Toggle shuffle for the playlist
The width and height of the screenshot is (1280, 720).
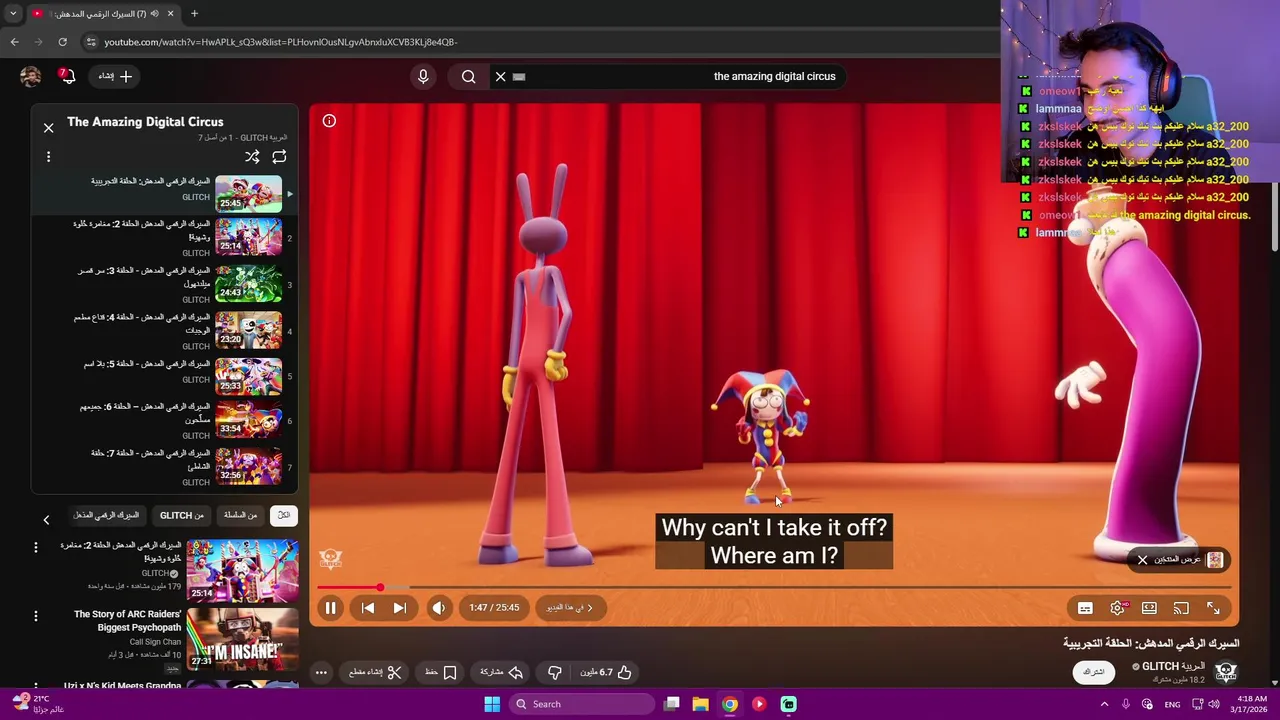click(x=252, y=157)
